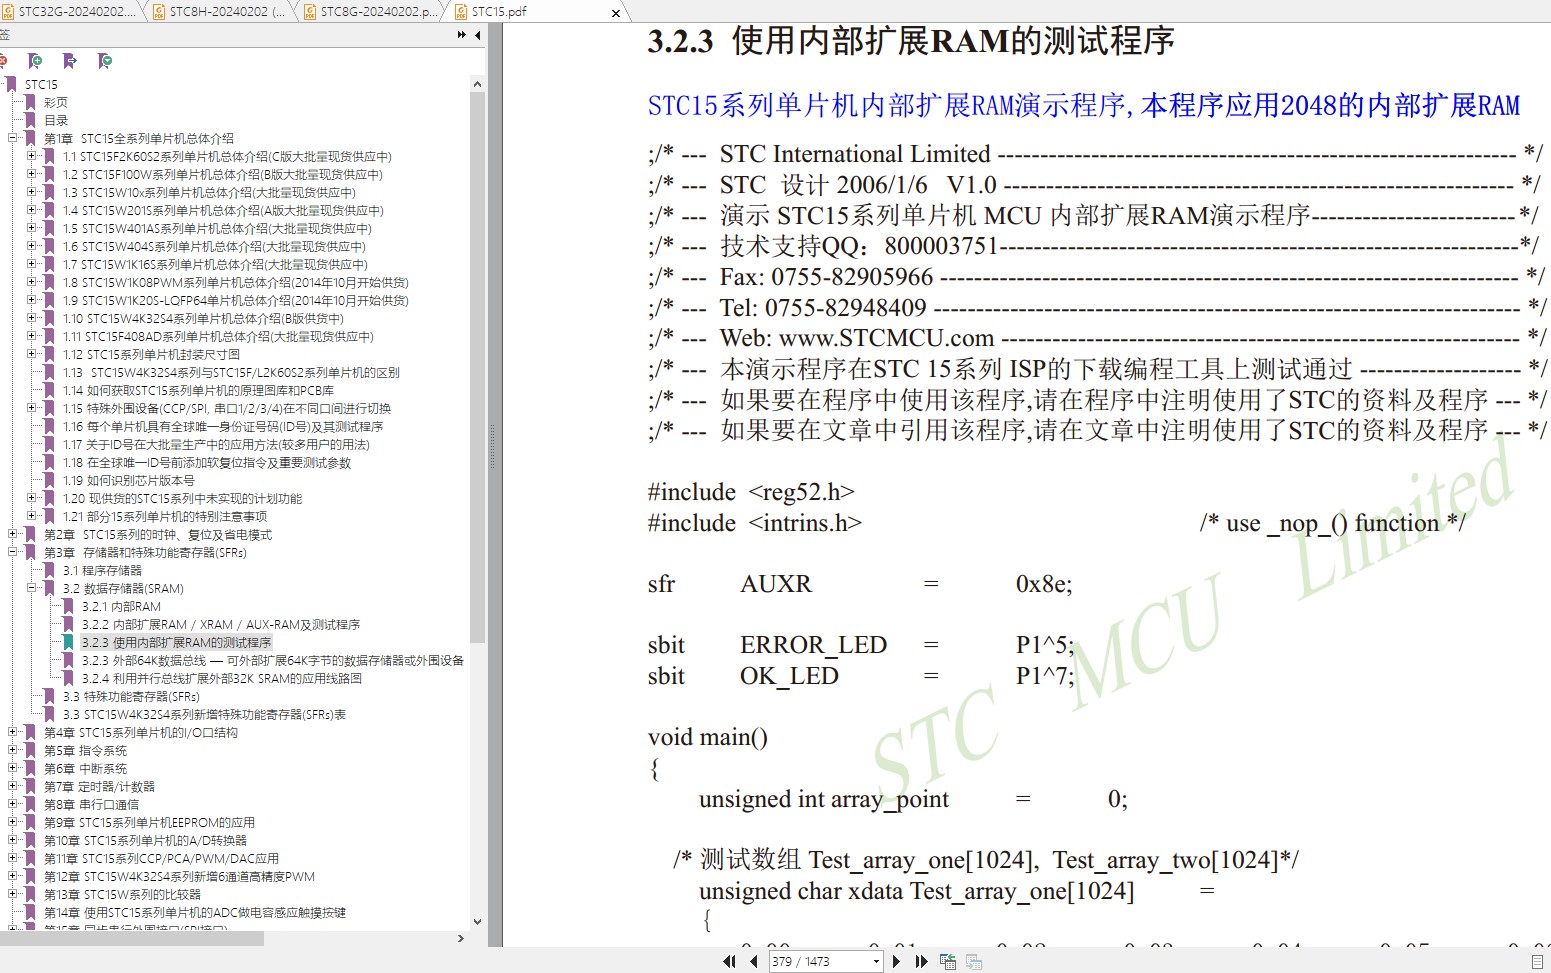Open bookmark 1.5 STC15W401AS系列

coord(217,228)
